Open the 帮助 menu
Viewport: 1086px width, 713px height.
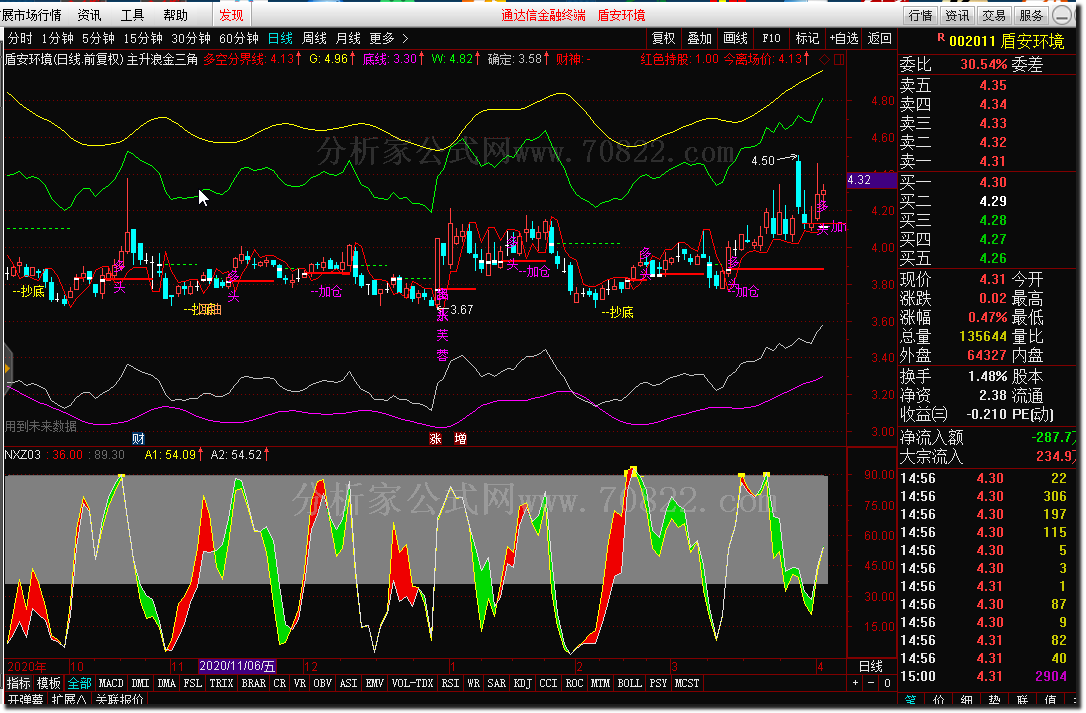[x=175, y=15]
